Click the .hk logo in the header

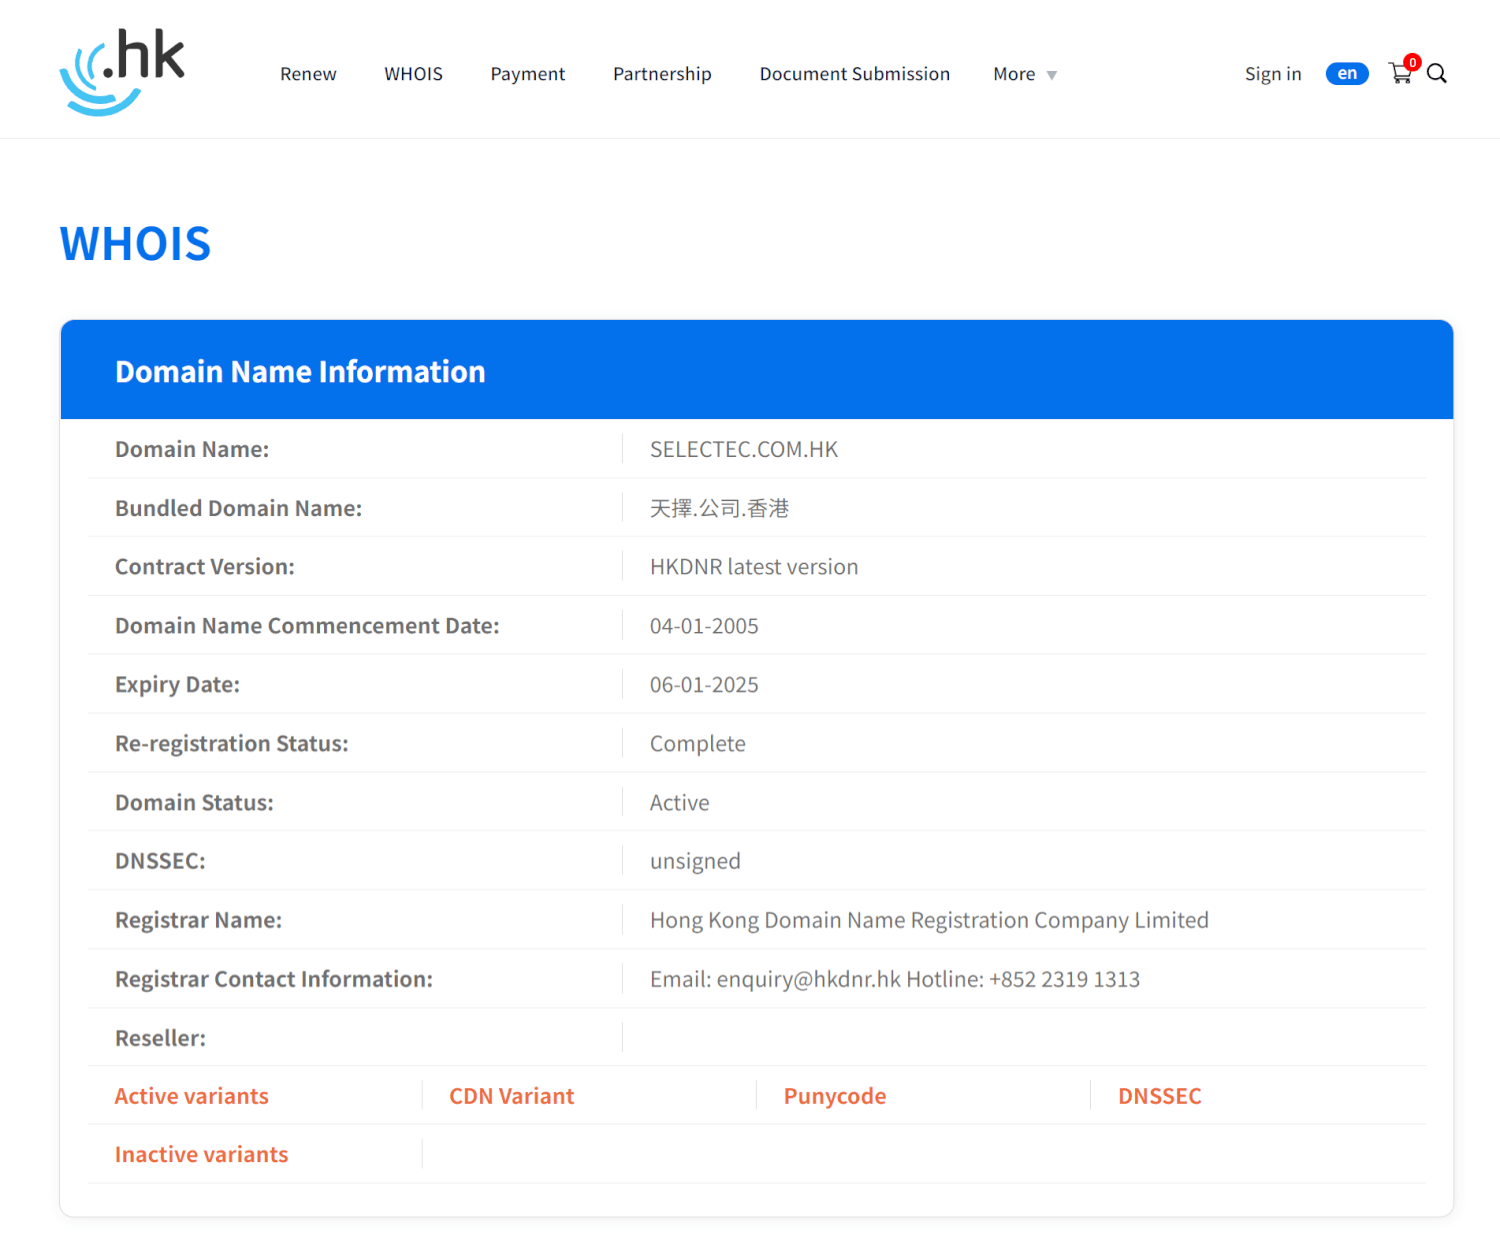122,72
